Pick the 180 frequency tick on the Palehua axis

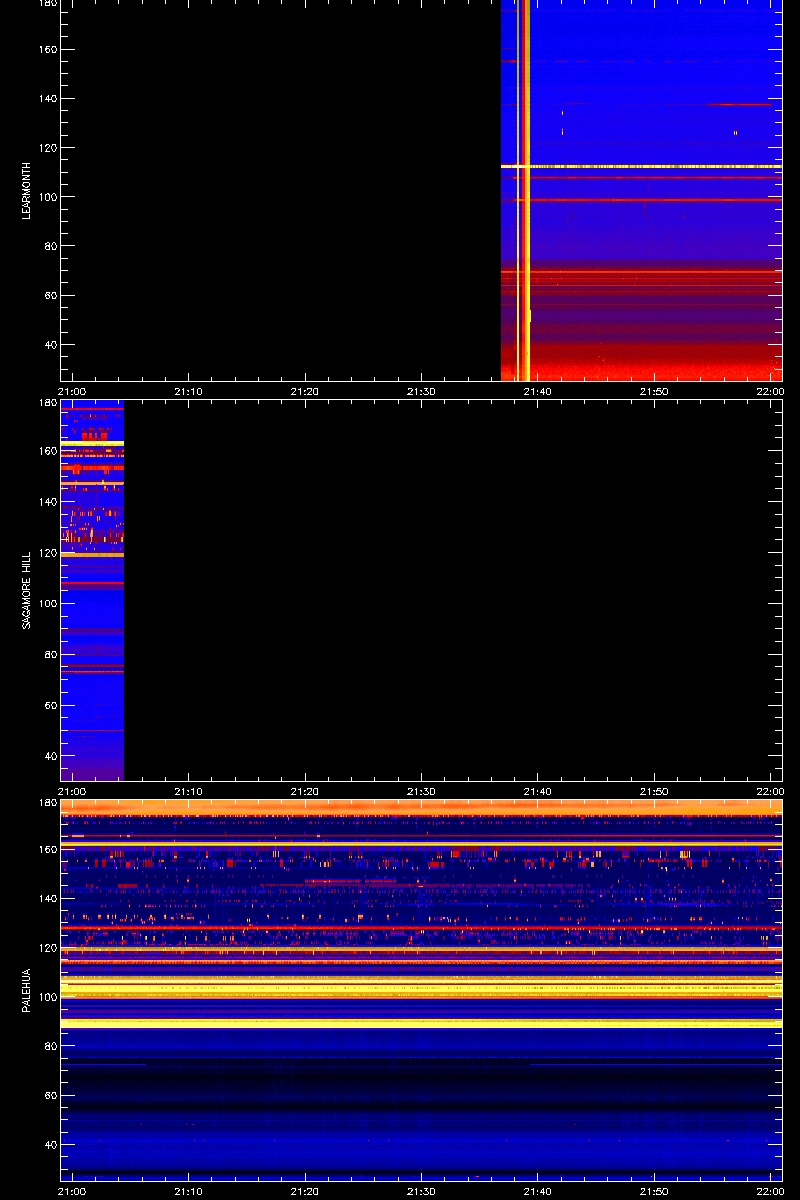click(48, 803)
